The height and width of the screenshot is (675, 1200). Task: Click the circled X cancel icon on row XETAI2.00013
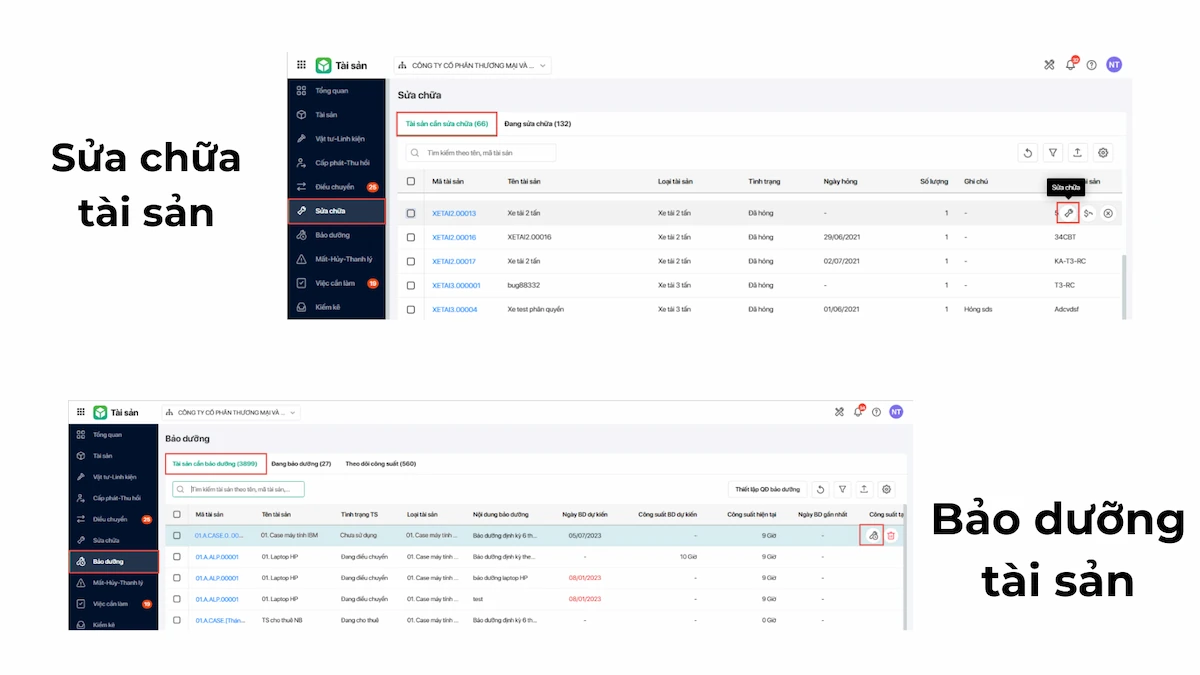(1108, 213)
